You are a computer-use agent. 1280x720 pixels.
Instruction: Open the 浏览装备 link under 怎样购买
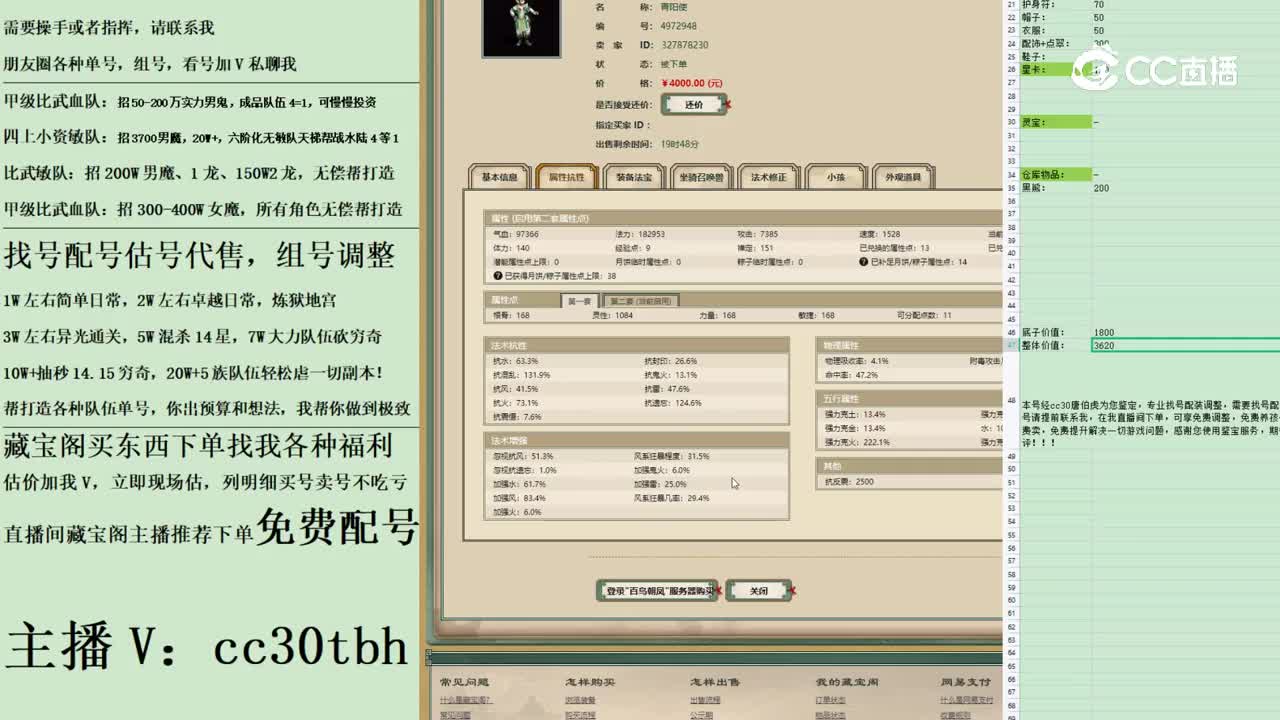581,700
